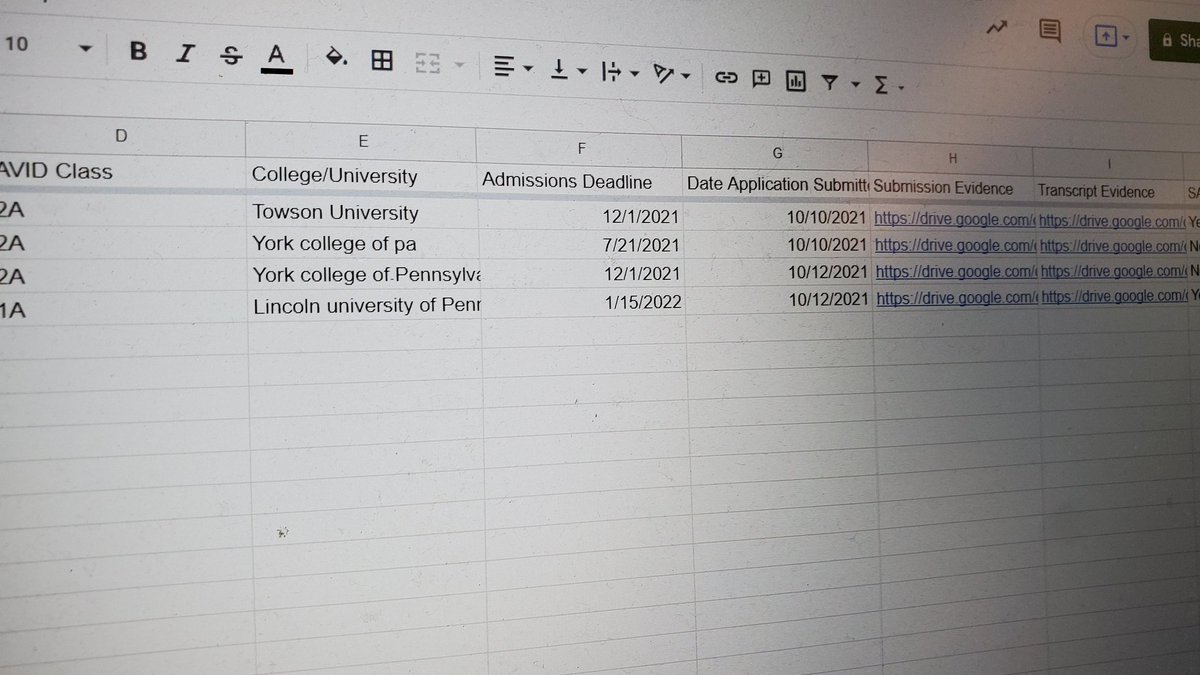Screen dimensions: 1200x675
Task: Select the Submission Evidence header cell
Action: click(x=953, y=189)
